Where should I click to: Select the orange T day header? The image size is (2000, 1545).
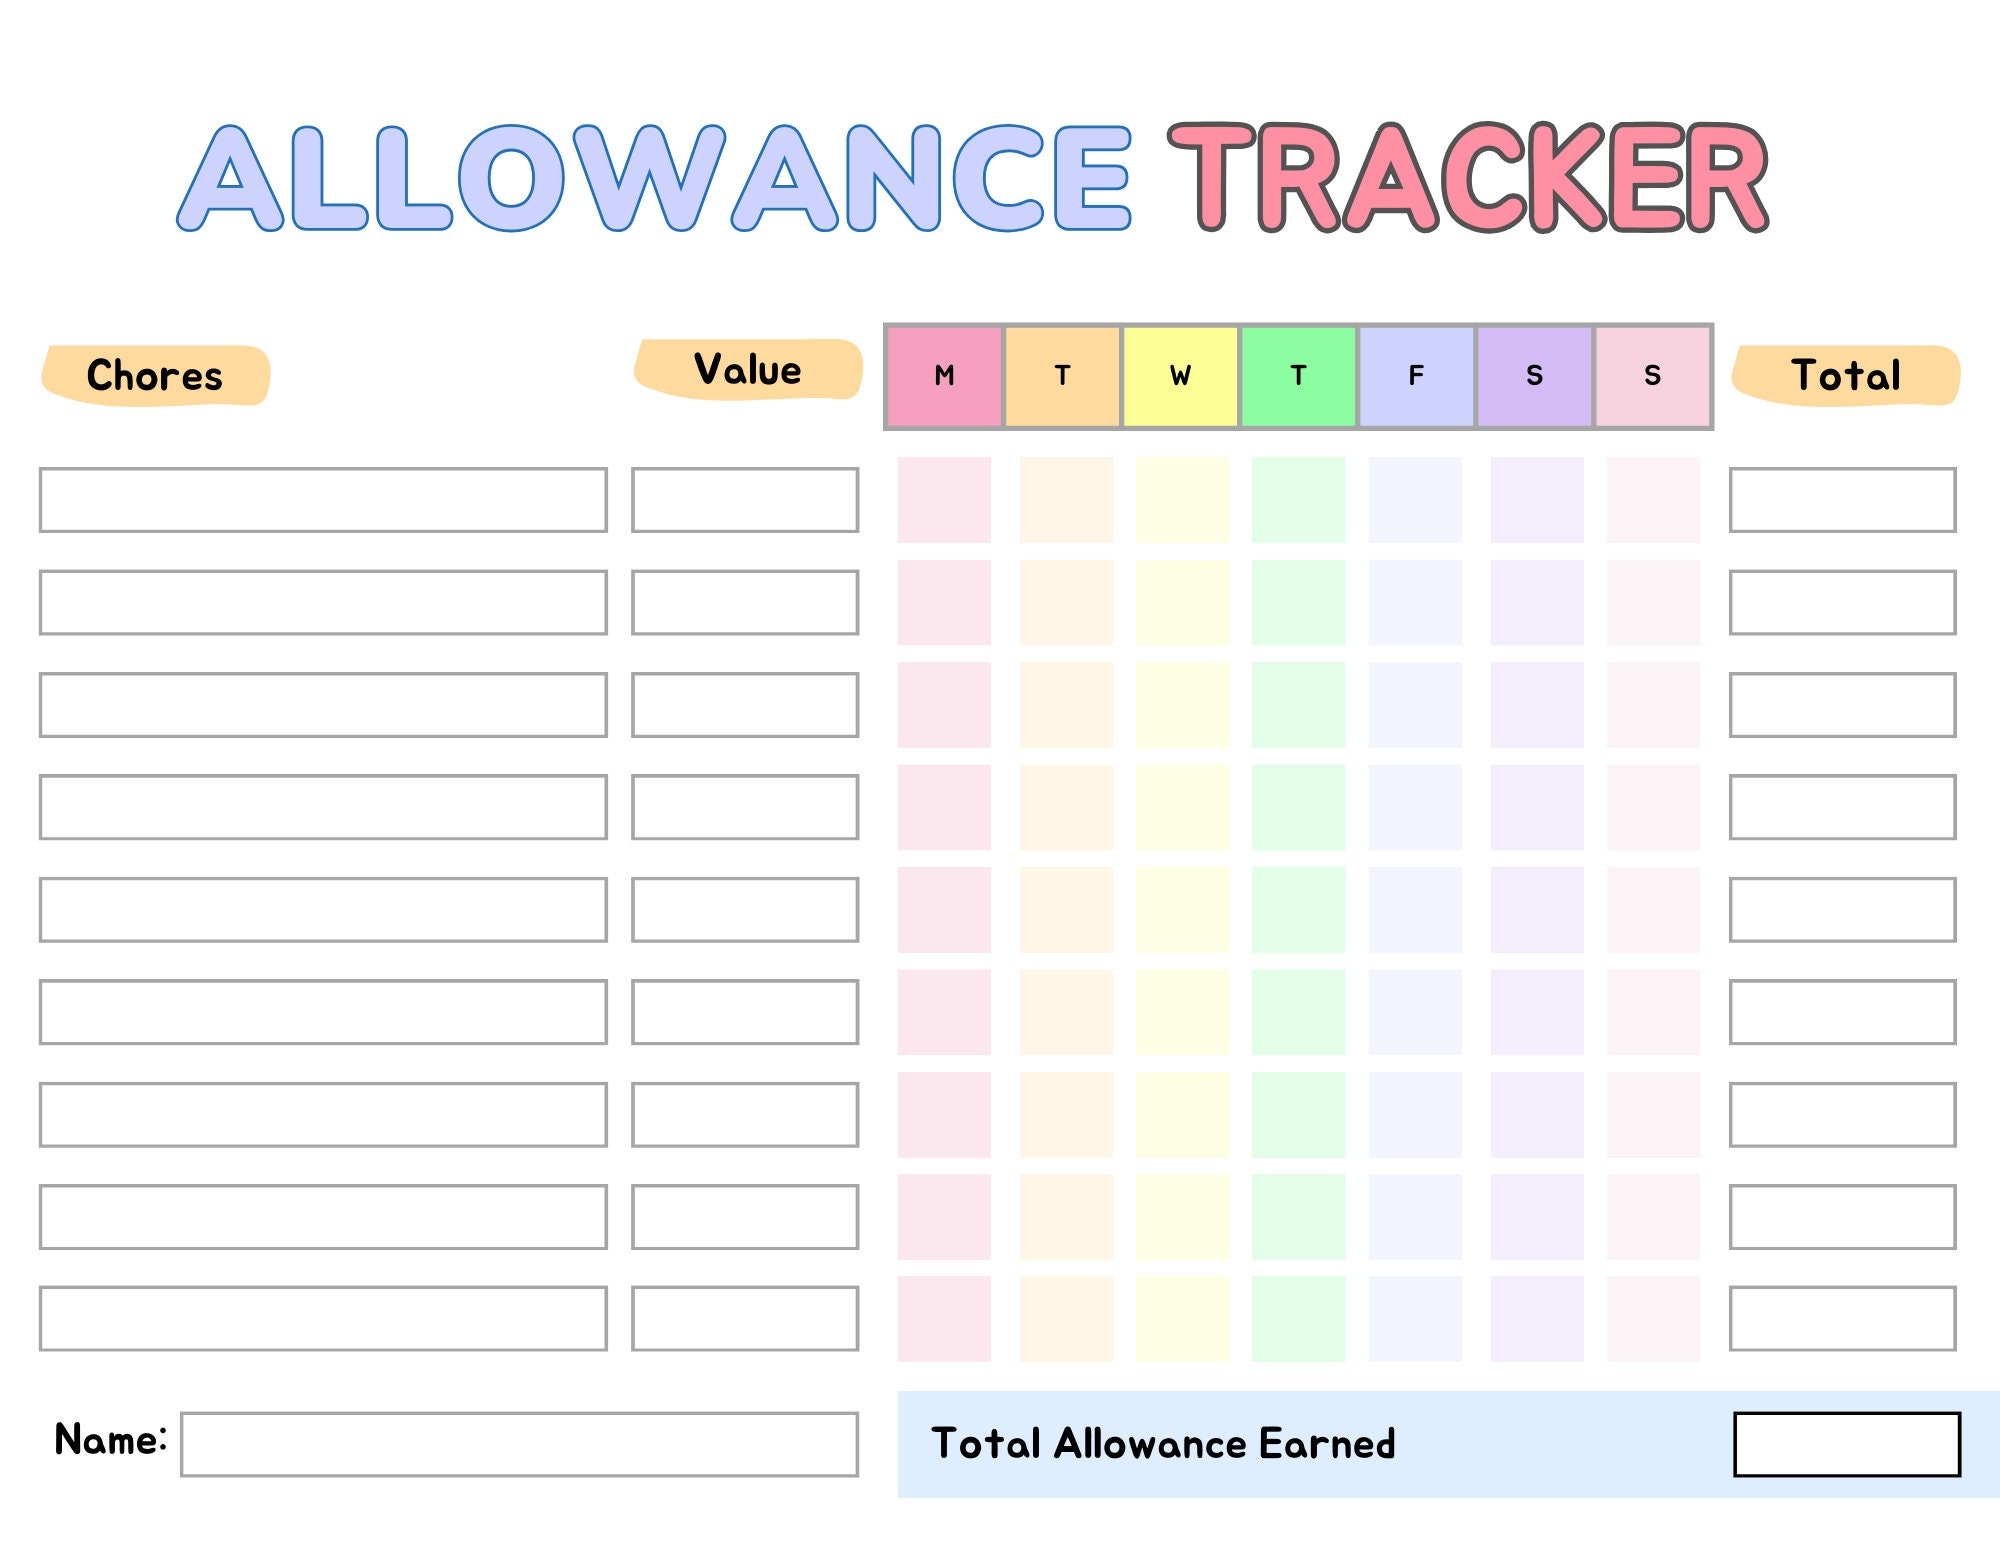[1062, 376]
